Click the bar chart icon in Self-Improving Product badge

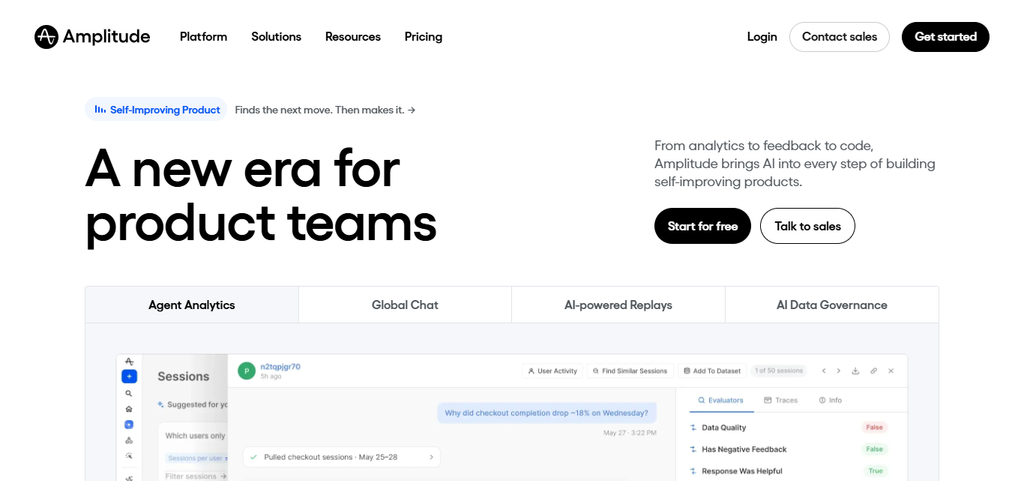click(x=100, y=110)
